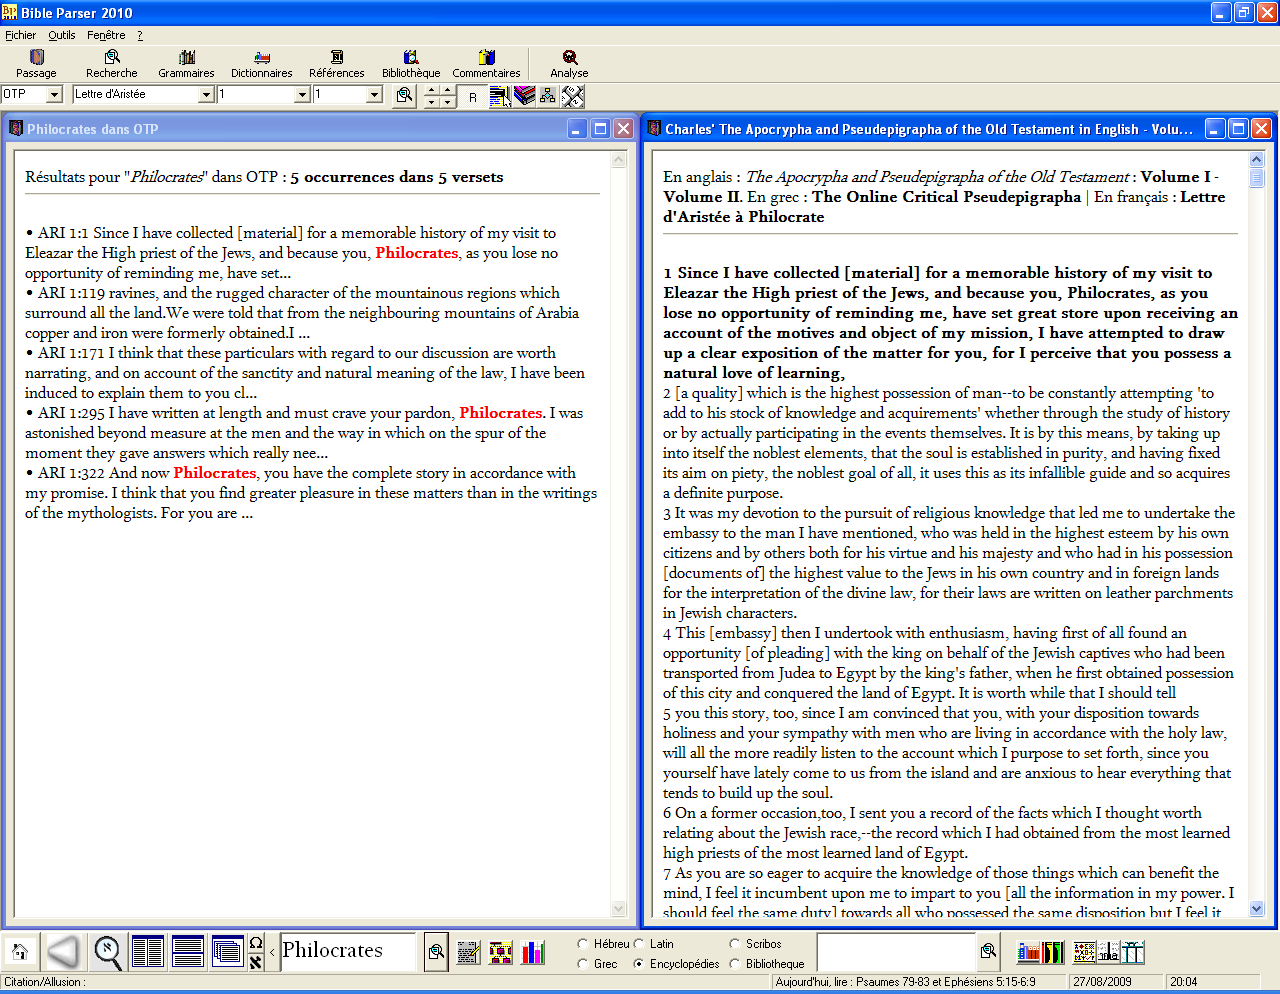Open the Dictionnaires tool
Screen dimensions: 1280x994
point(262,64)
